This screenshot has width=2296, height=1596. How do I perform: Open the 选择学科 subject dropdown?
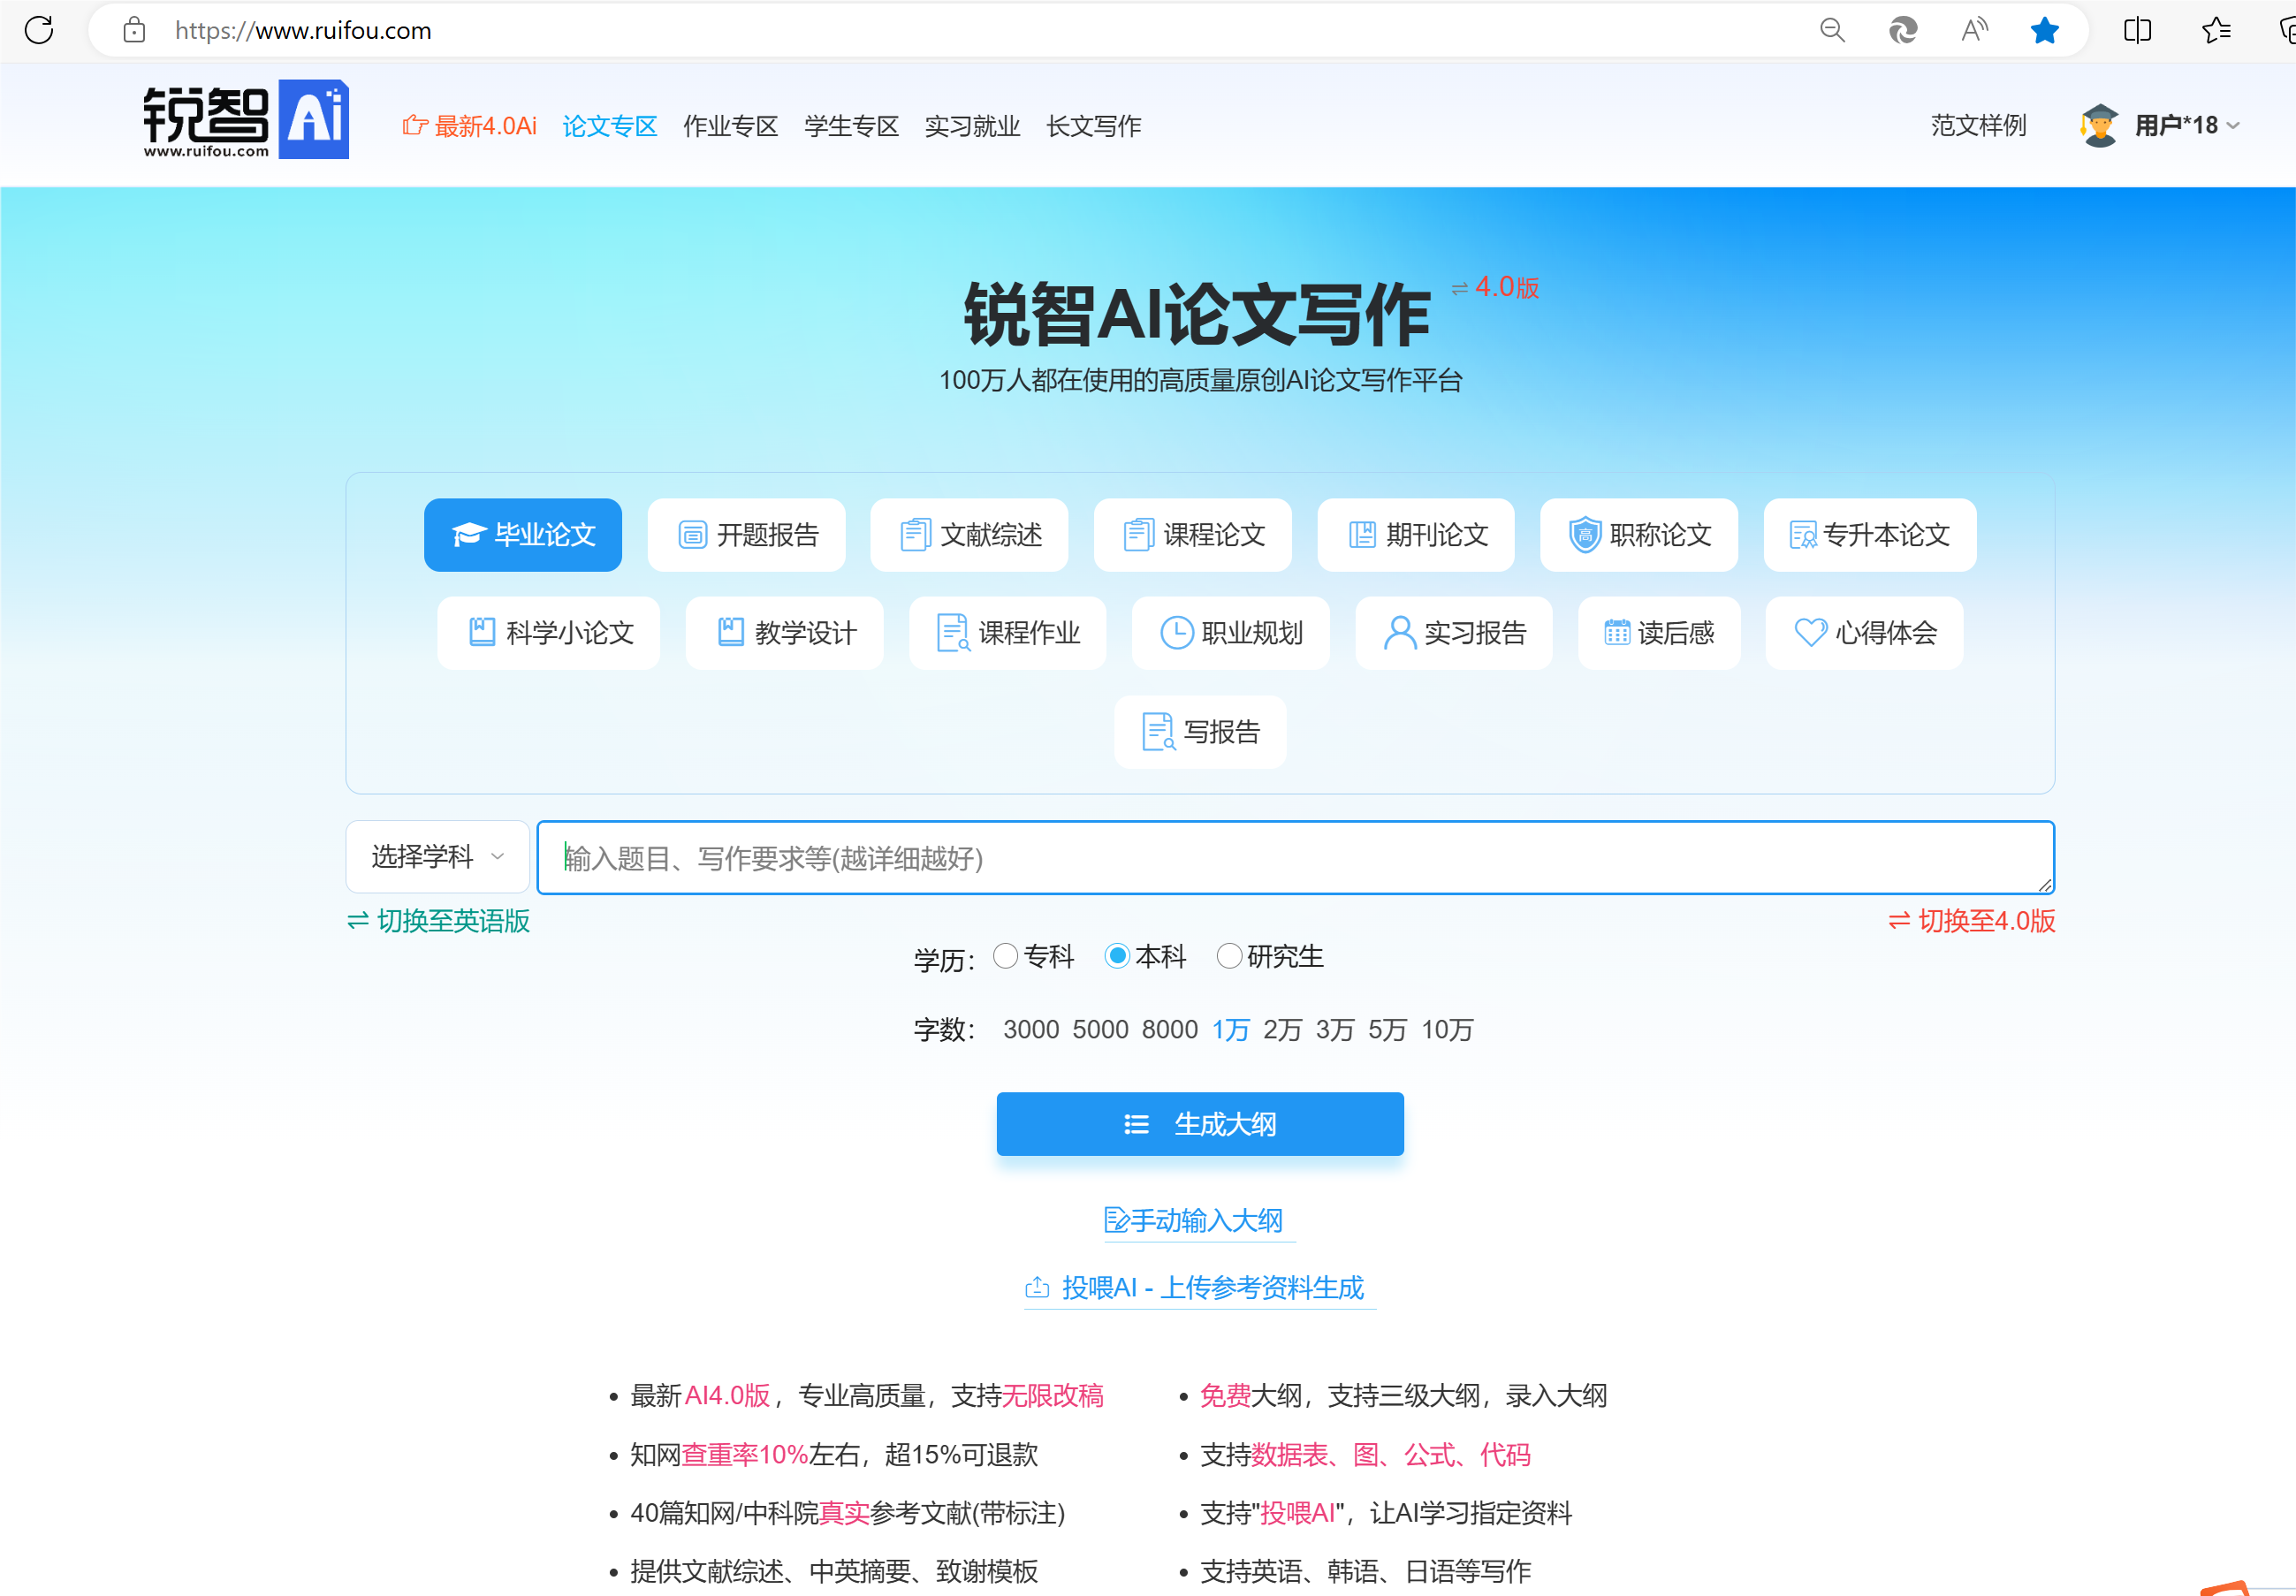coord(437,856)
